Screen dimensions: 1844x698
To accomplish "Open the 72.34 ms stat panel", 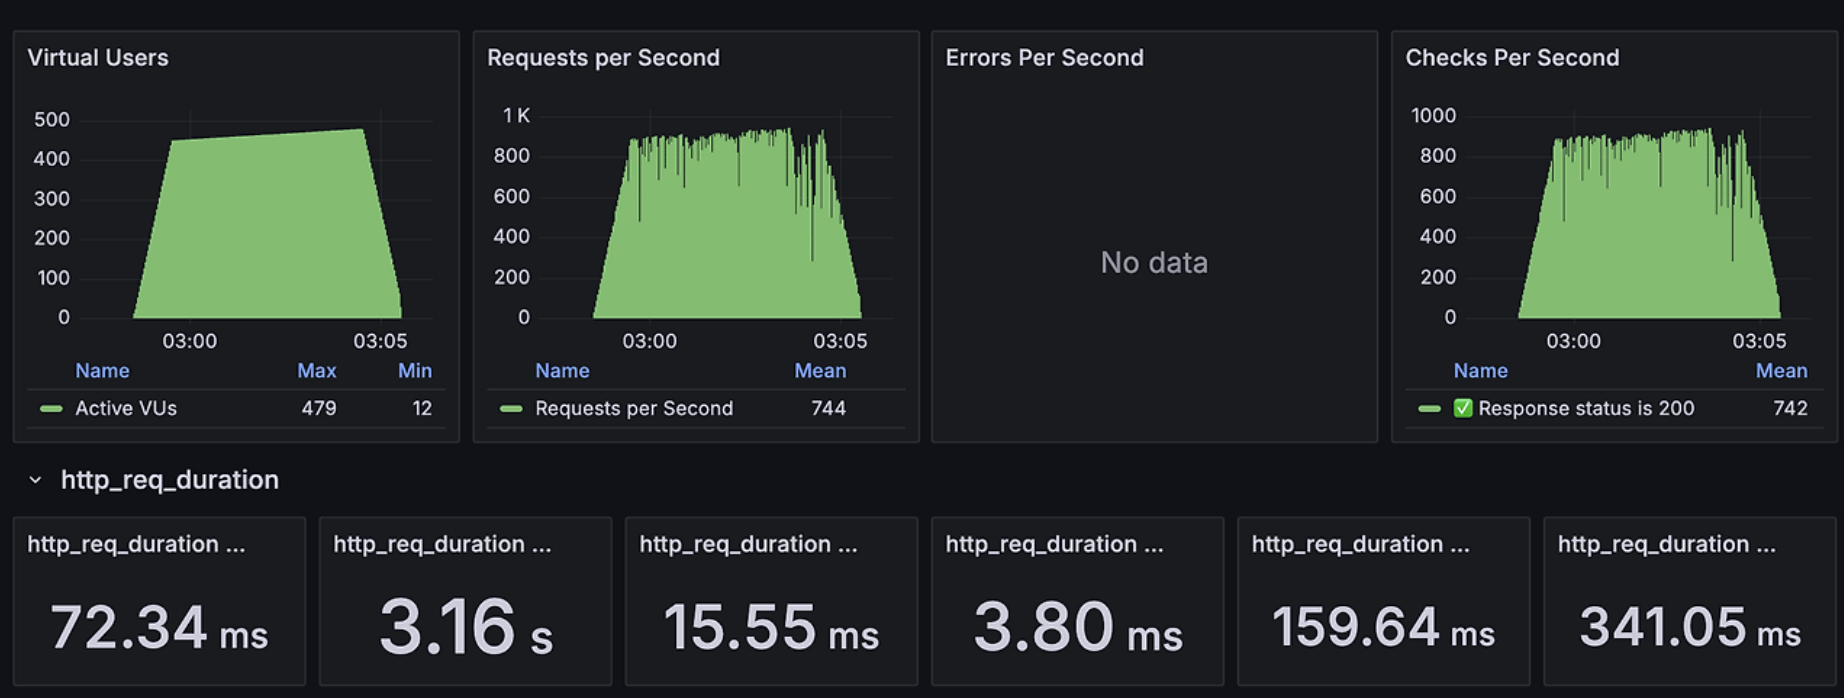I will [x=159, y=601].
